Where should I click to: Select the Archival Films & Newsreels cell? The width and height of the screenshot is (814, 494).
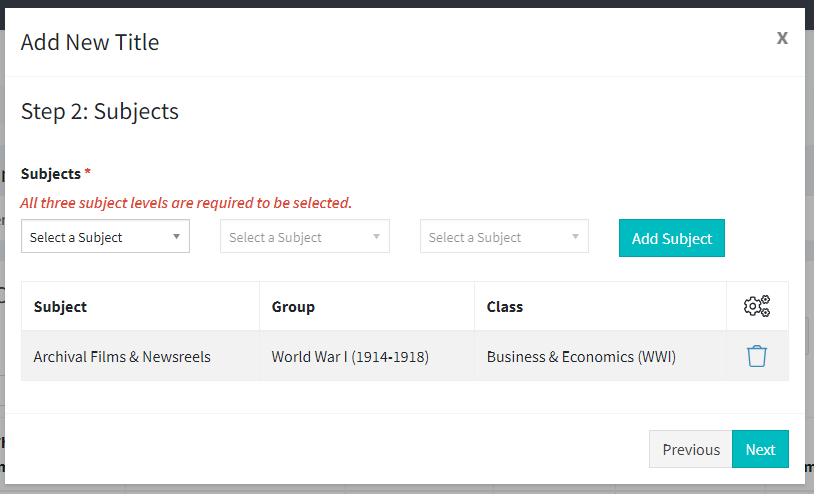(x=140, y=356)
